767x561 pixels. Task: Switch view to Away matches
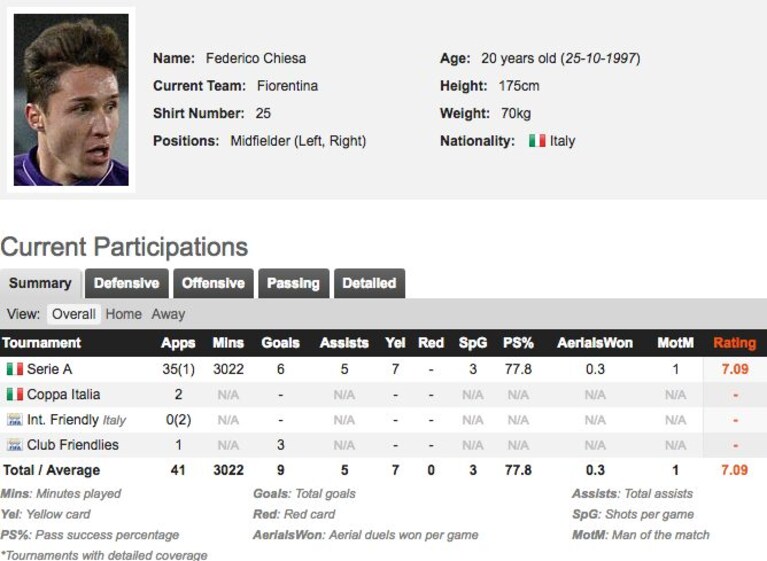point(168,314)
